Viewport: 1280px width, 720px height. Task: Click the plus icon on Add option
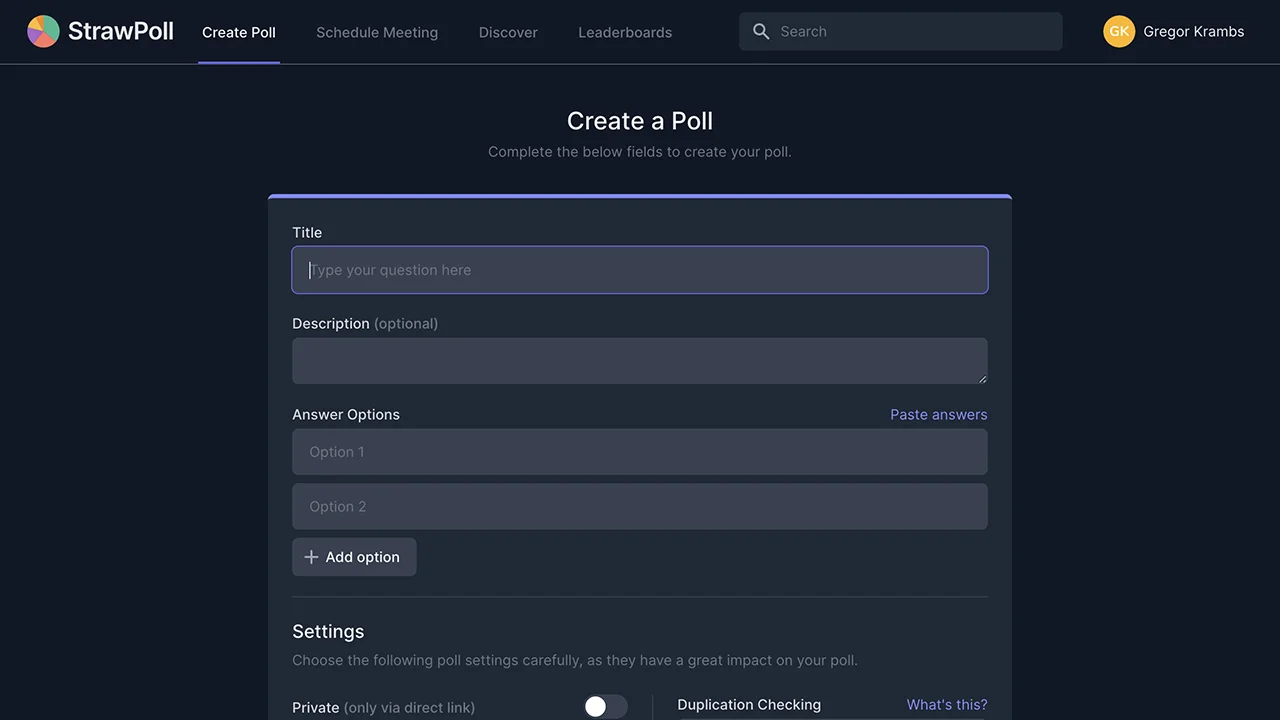(311, 556)
